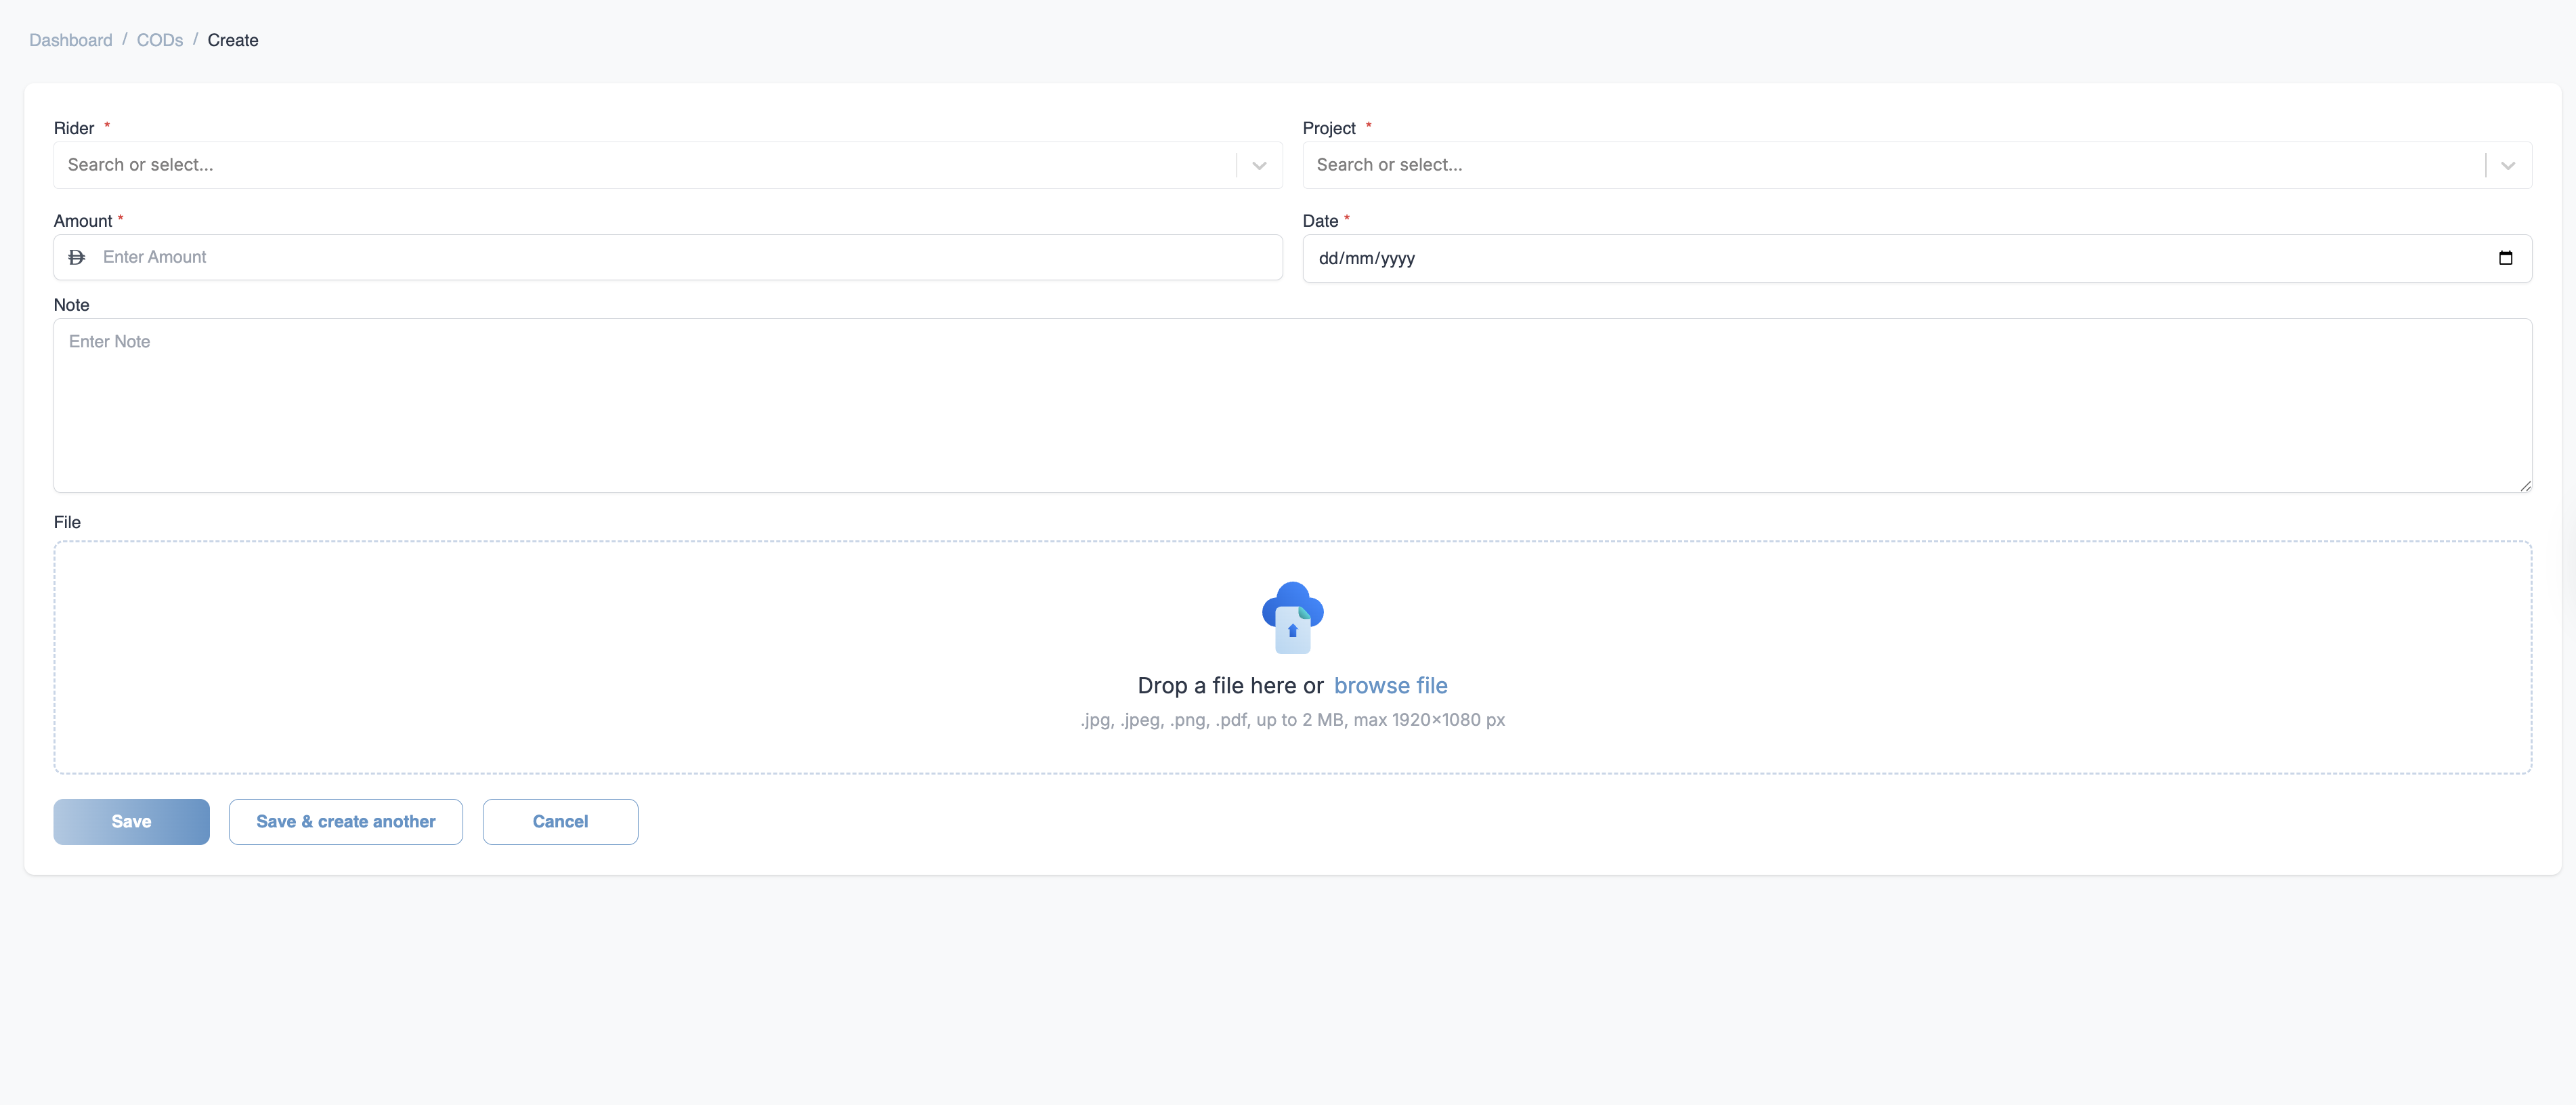
Task: Click Save & create another button
Action: pyautogui.click(x=345, y=821)
